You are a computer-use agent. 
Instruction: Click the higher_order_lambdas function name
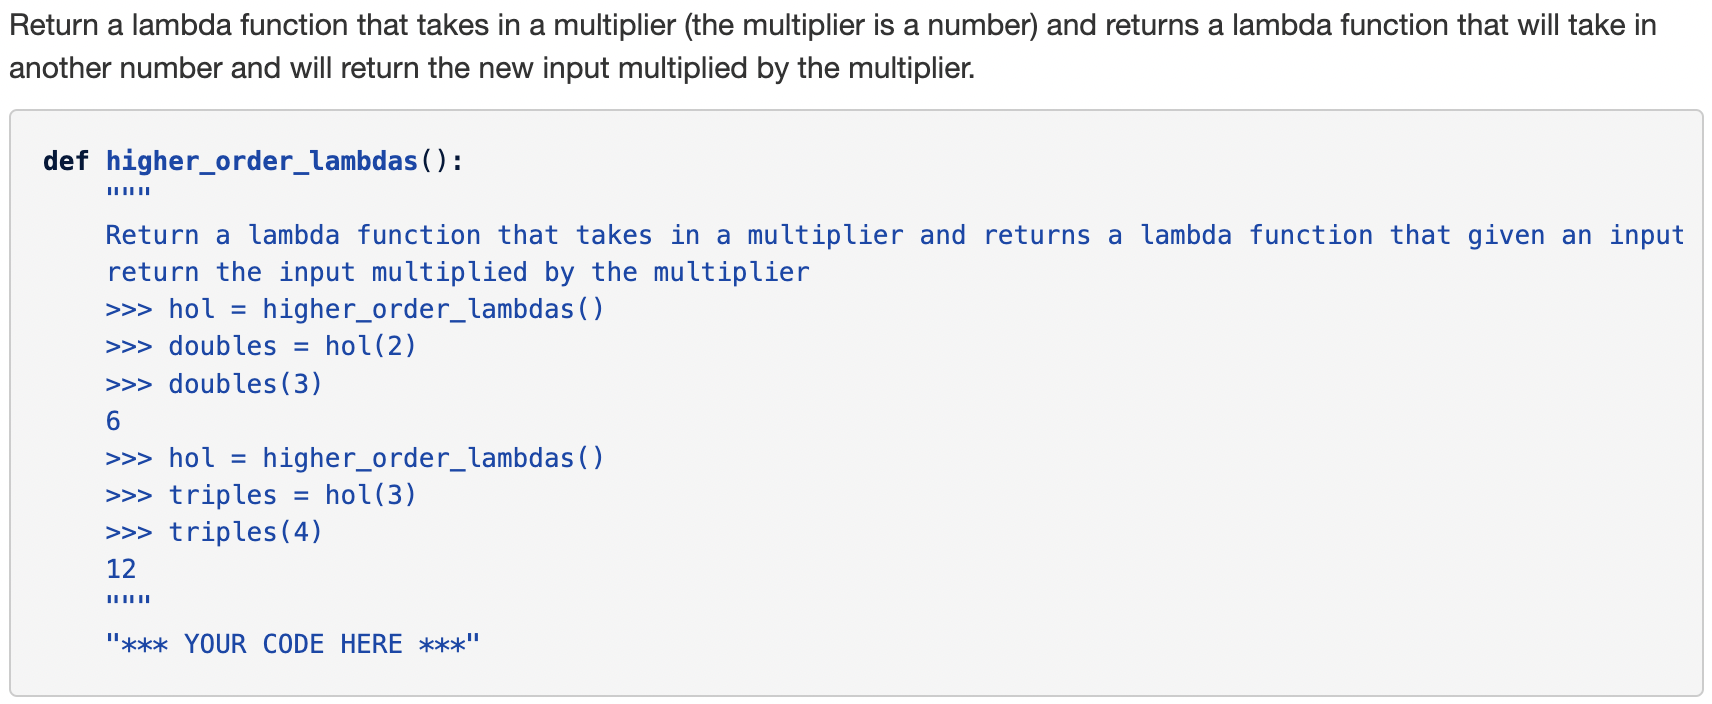(262, 161)
